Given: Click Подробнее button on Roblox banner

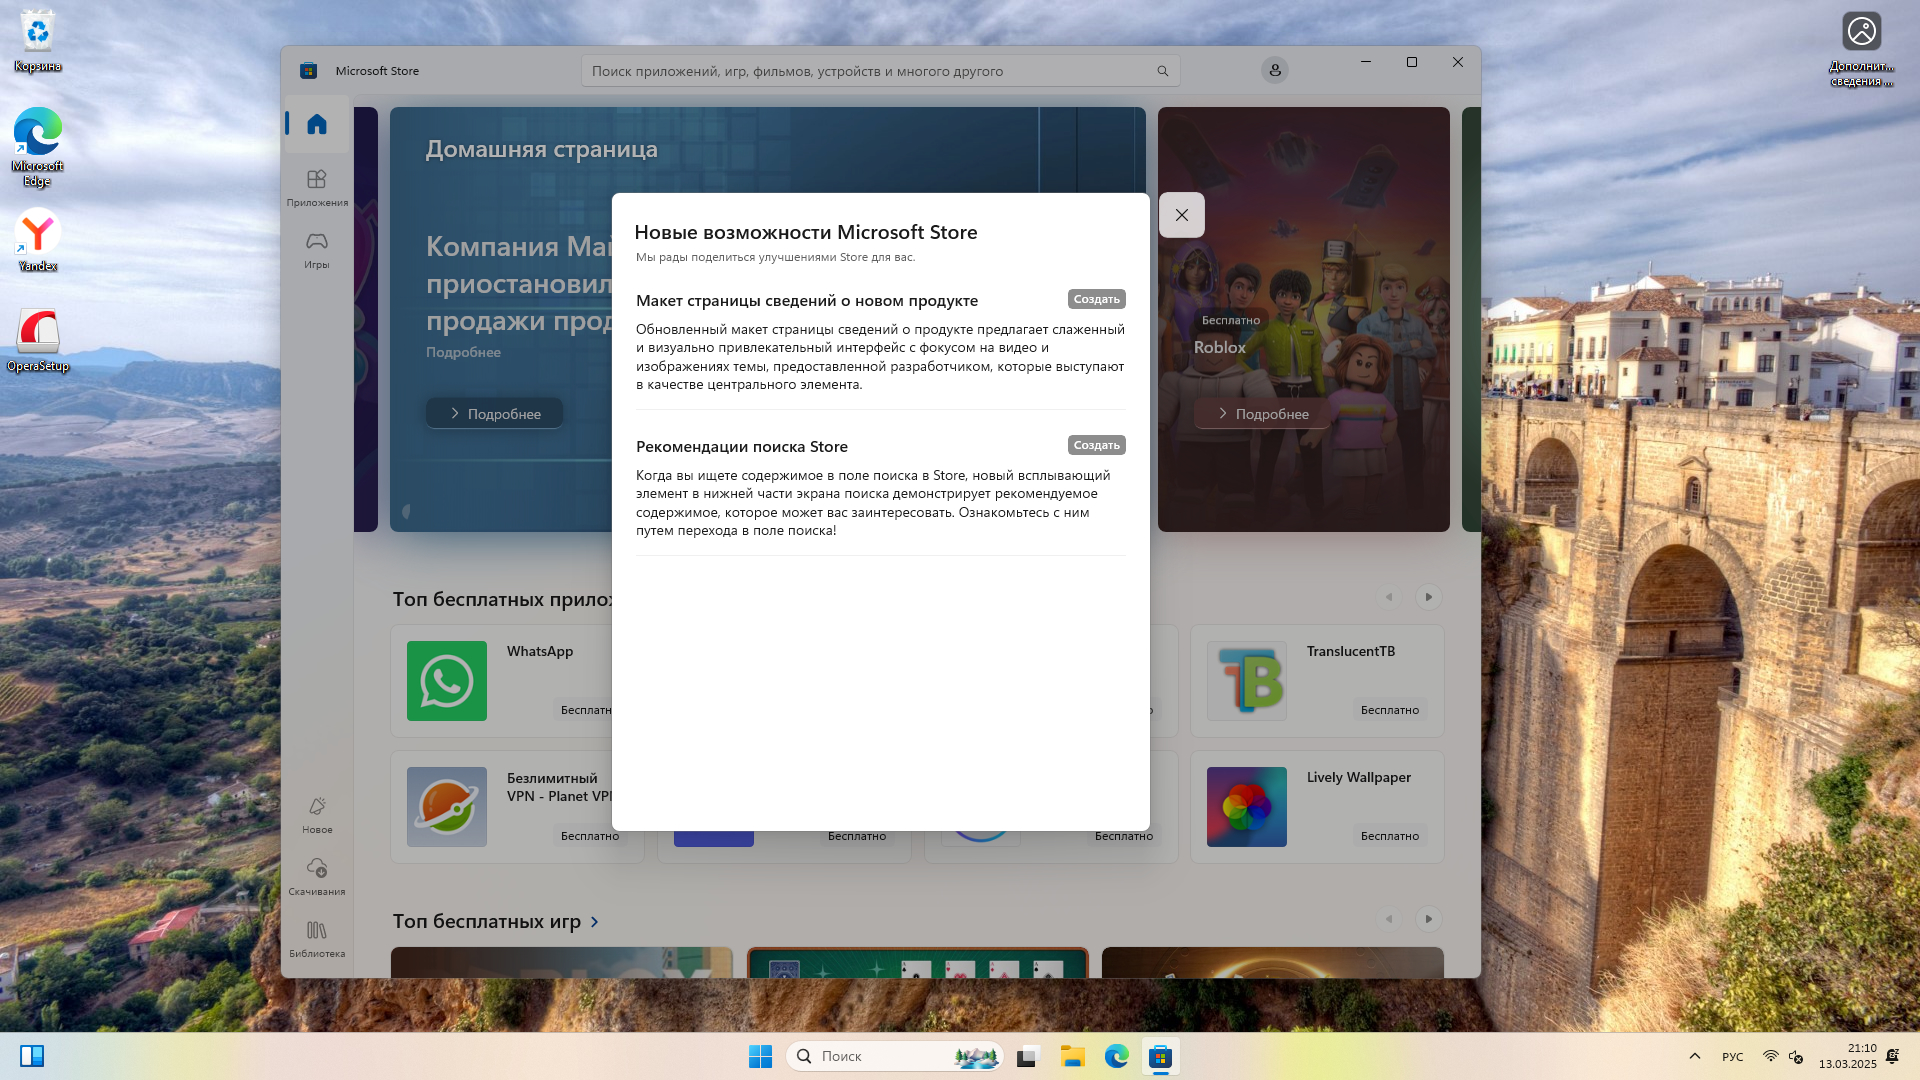Looking at the screenshot, I should pos(1262,413).
